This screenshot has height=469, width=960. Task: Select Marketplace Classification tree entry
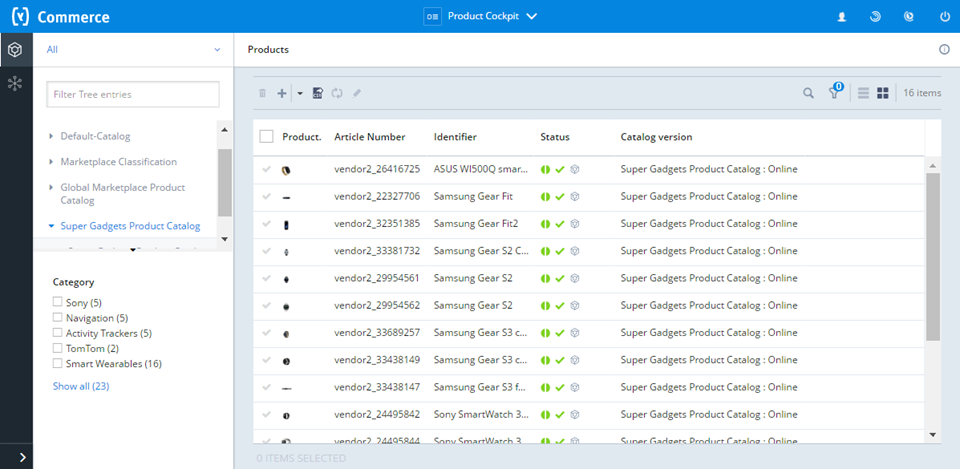(119, 162)
